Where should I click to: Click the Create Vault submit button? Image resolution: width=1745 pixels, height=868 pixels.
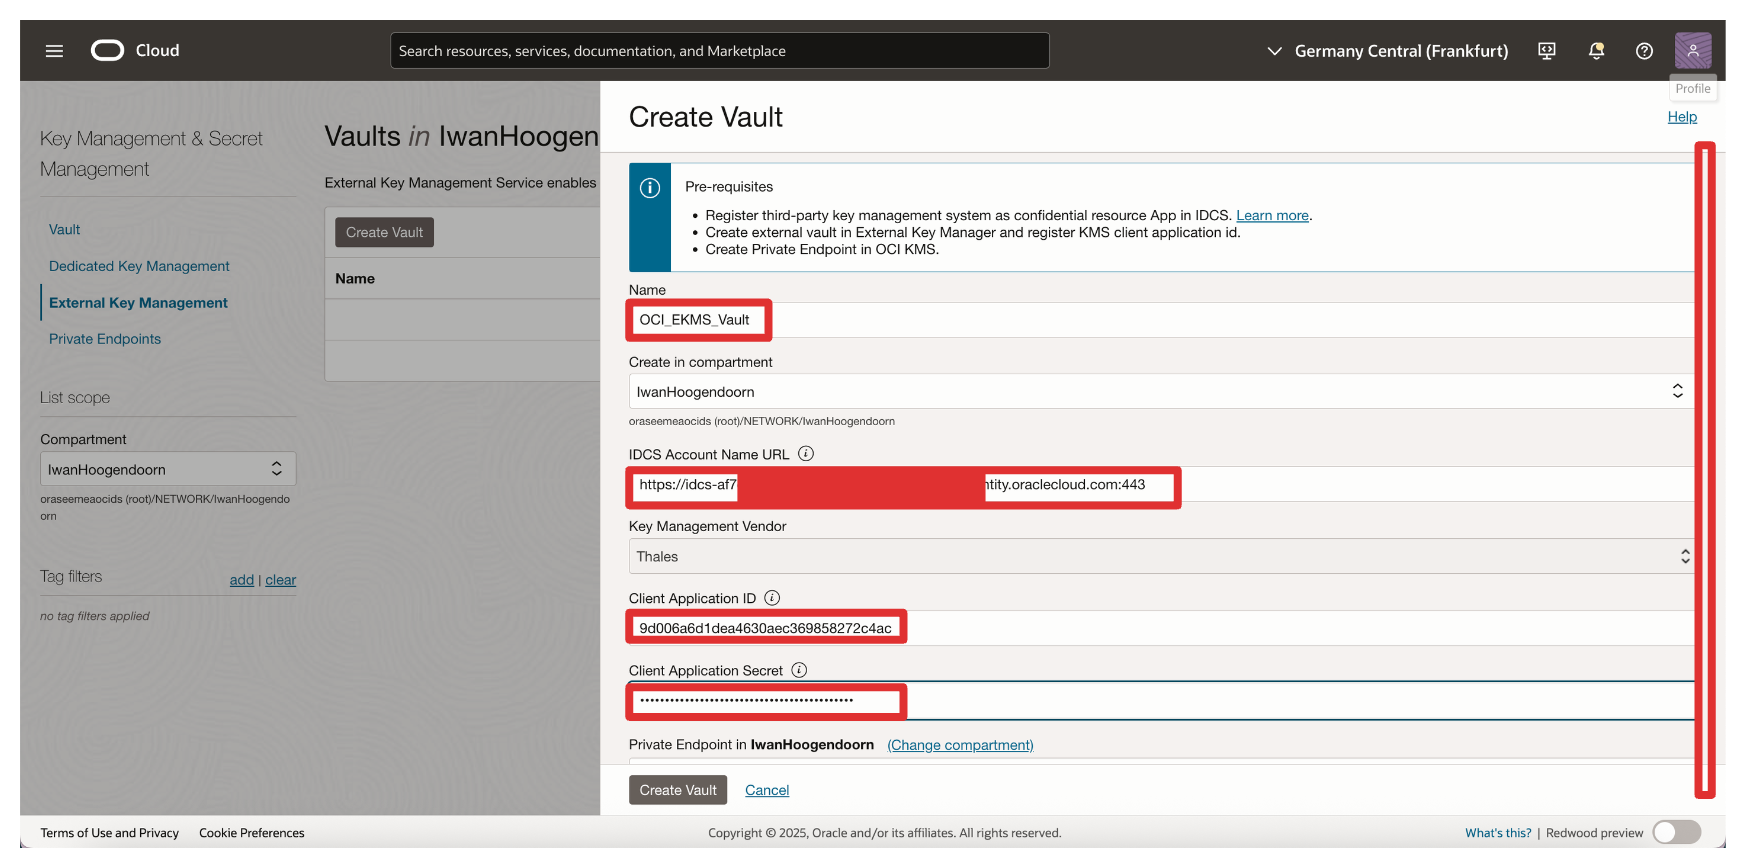678,790
